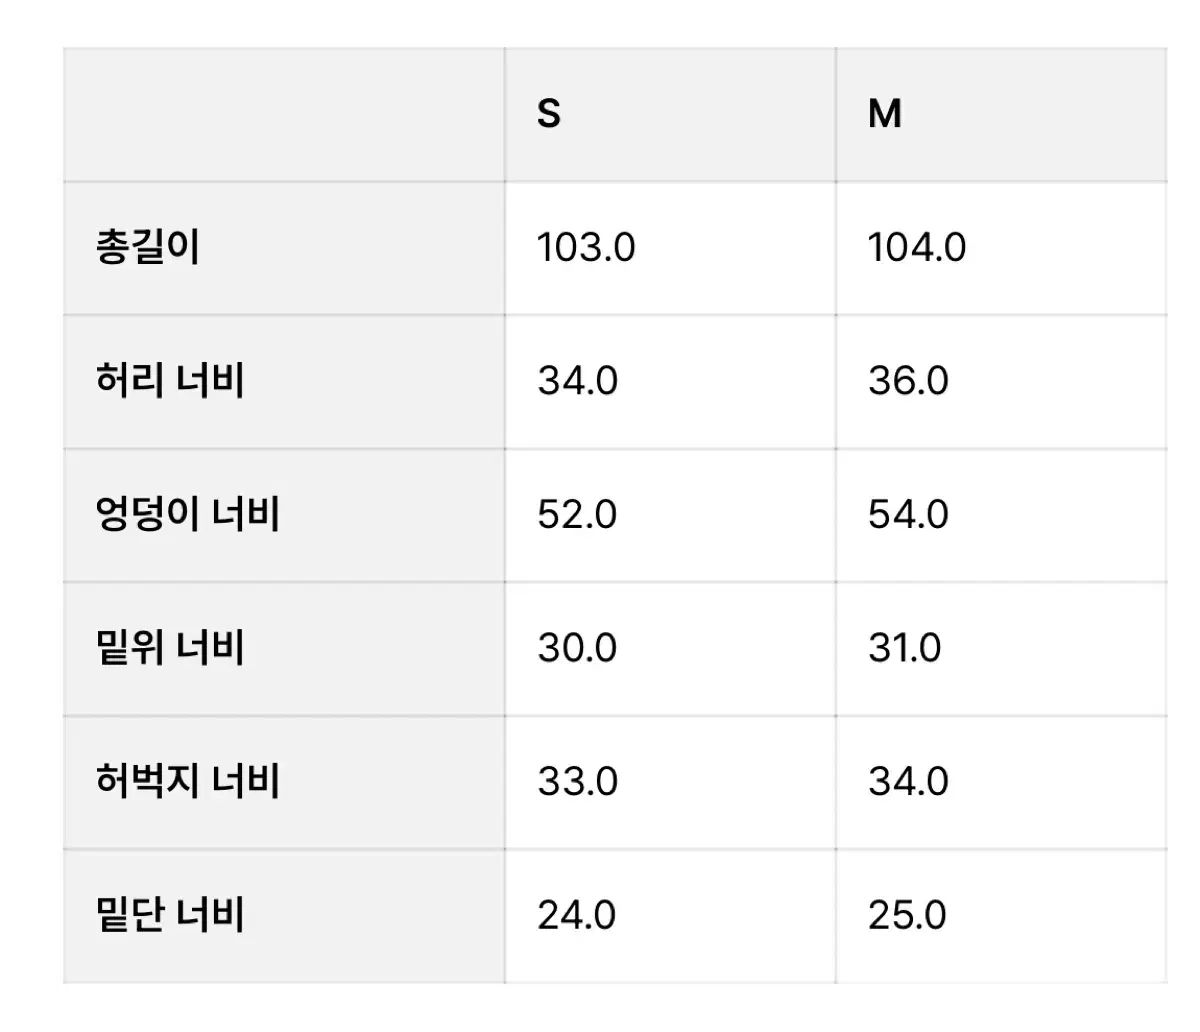This screenshot has height=1032, width=1200.
Task: Click the 104.0 total length value
Action: [917, 247]
